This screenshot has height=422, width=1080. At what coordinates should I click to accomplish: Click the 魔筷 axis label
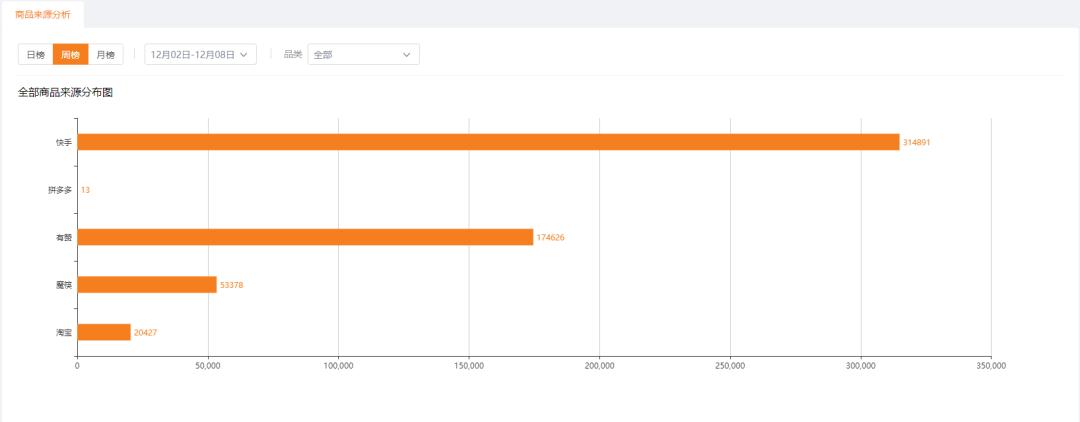[64, 285]
